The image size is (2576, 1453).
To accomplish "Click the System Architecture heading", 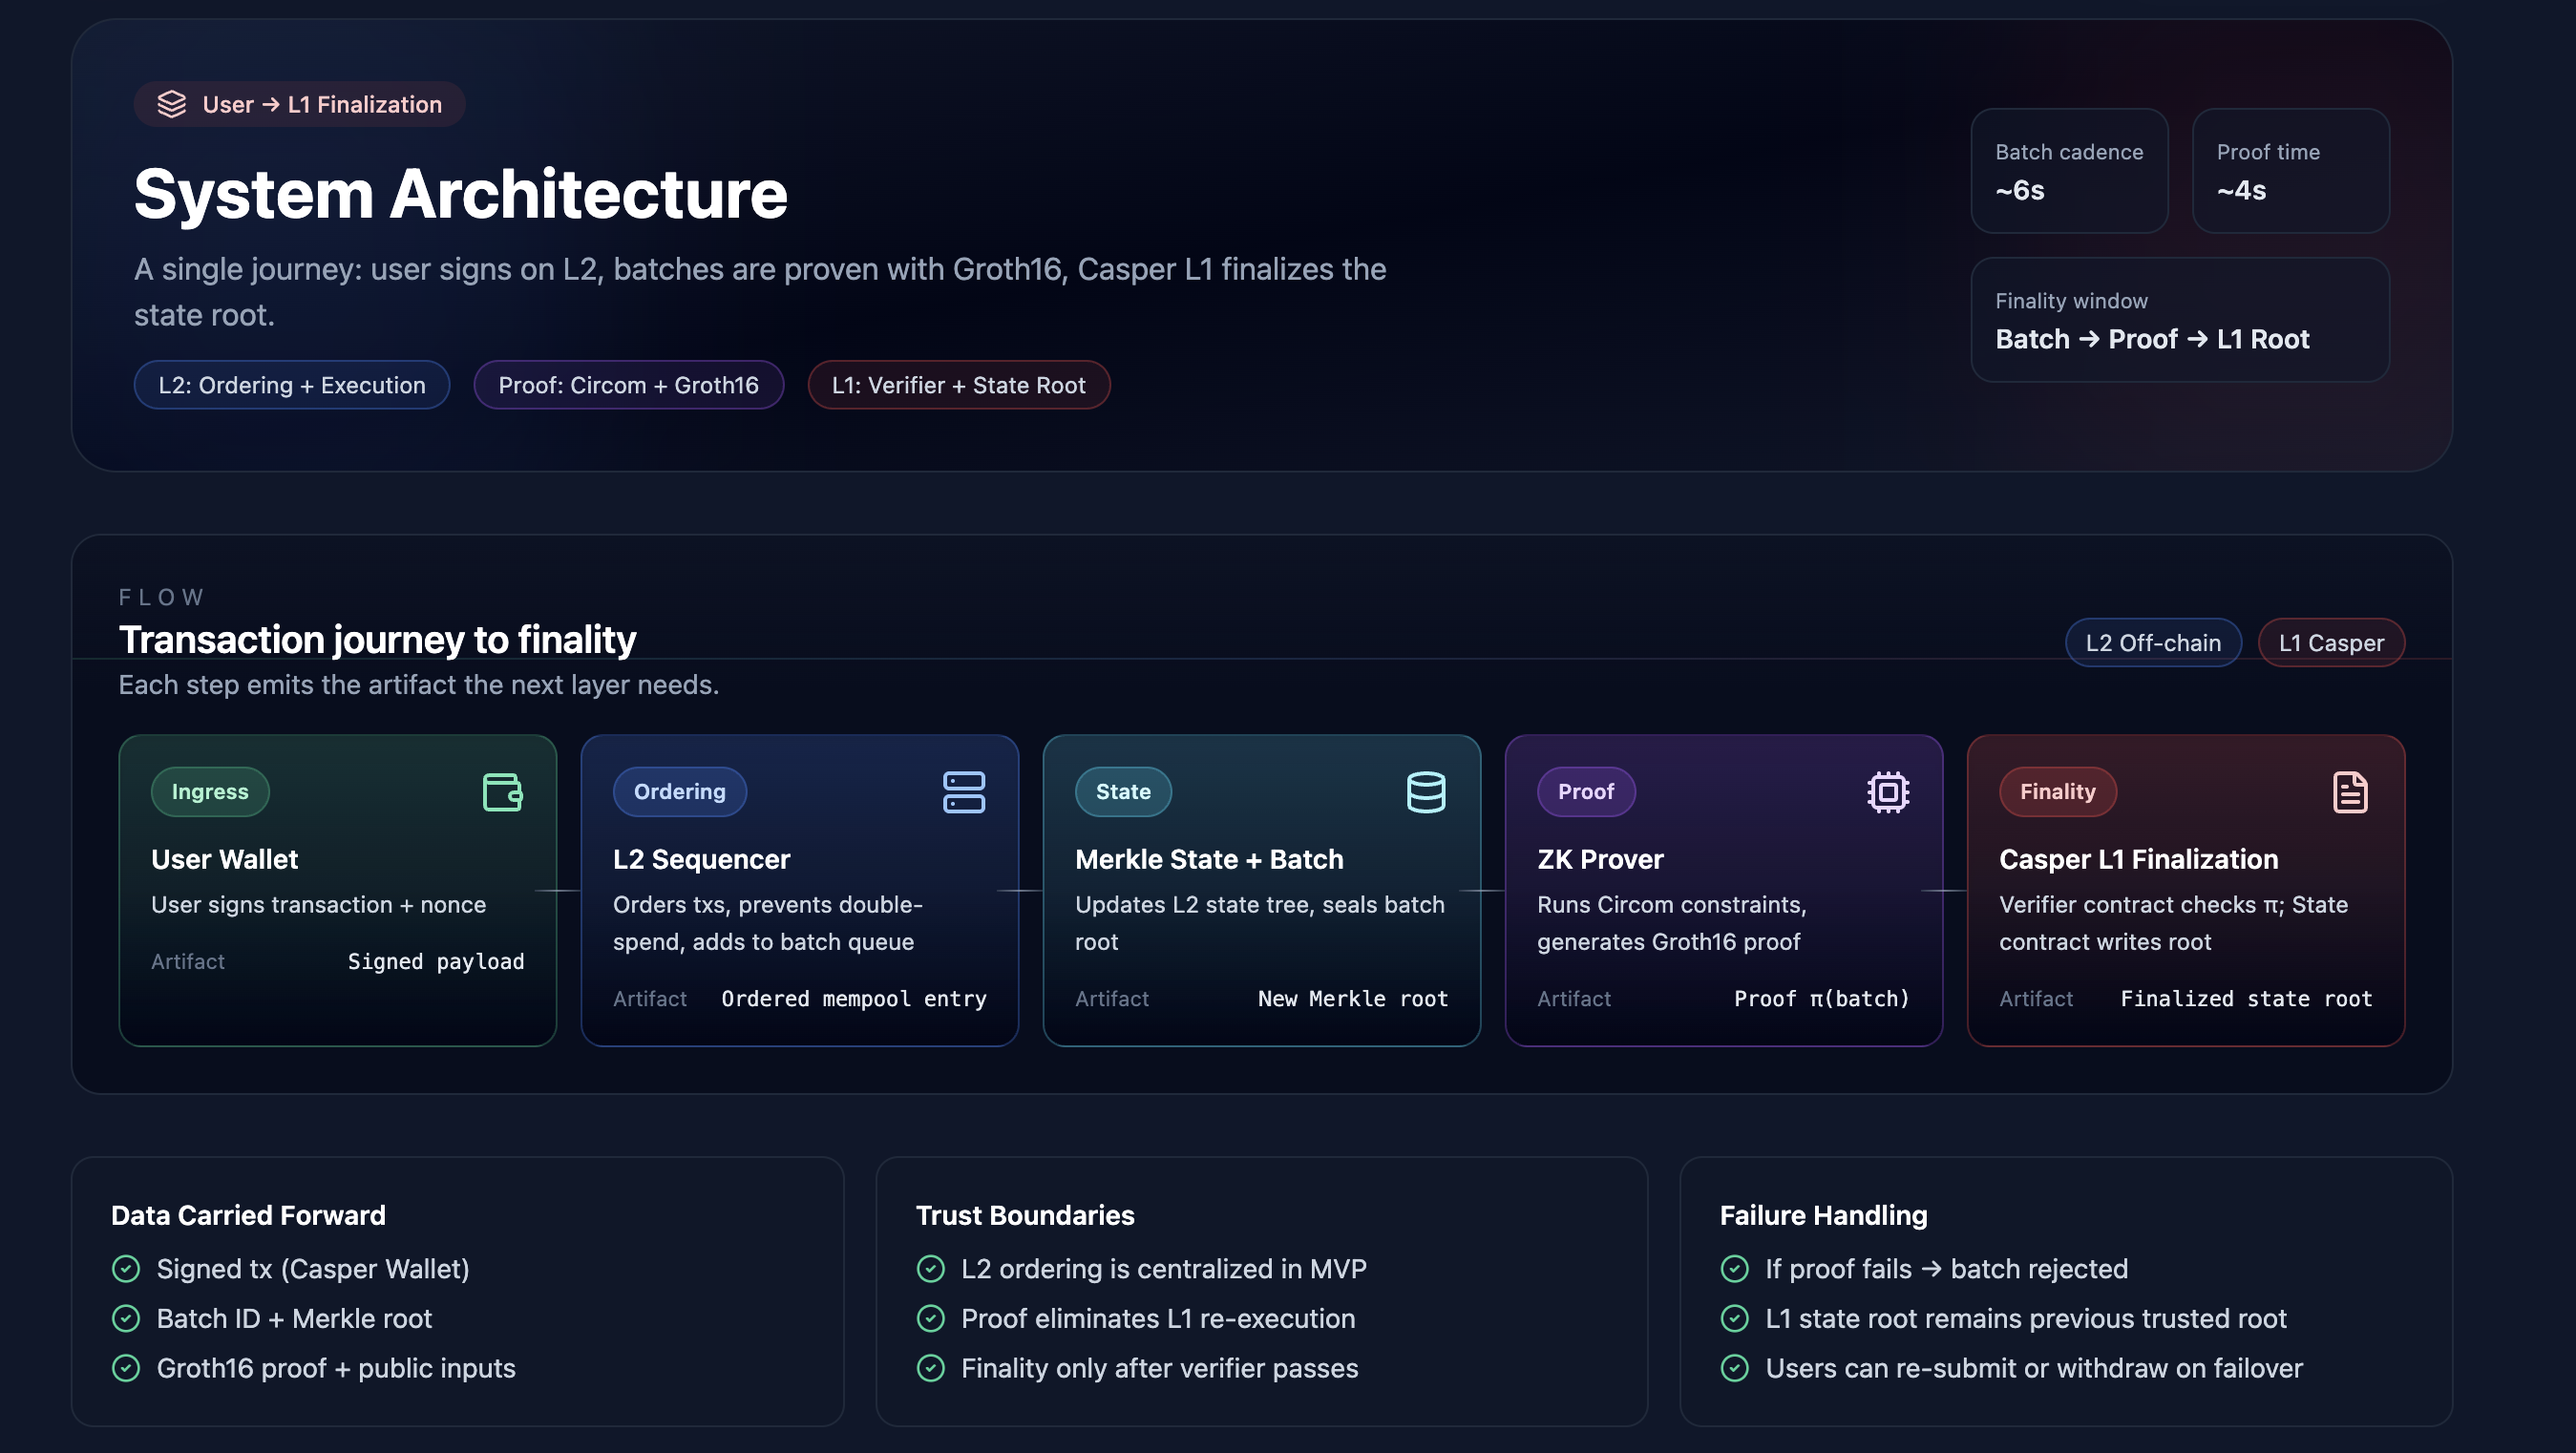I will pos(461,193).
